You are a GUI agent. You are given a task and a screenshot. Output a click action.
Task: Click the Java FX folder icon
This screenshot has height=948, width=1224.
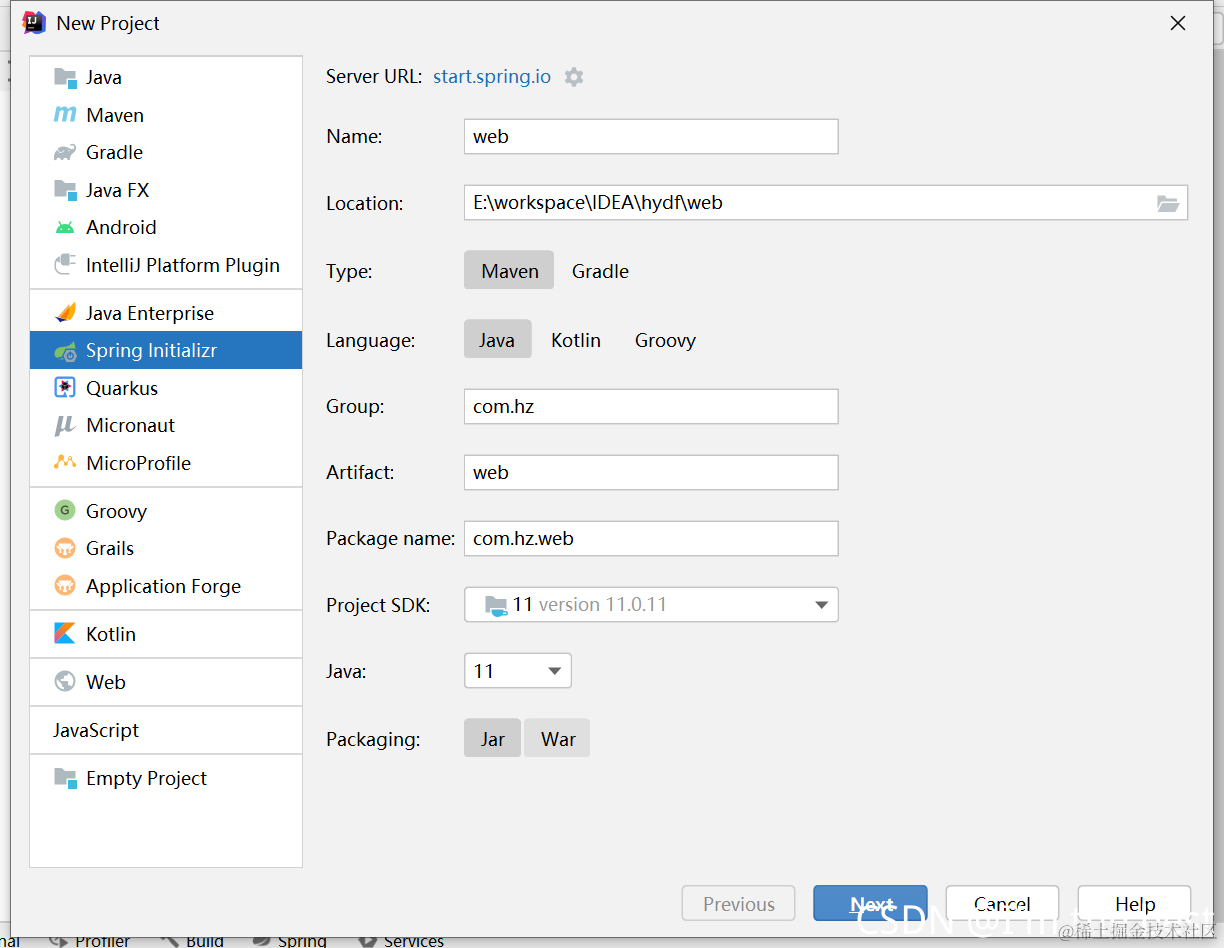tap(65, 190)
